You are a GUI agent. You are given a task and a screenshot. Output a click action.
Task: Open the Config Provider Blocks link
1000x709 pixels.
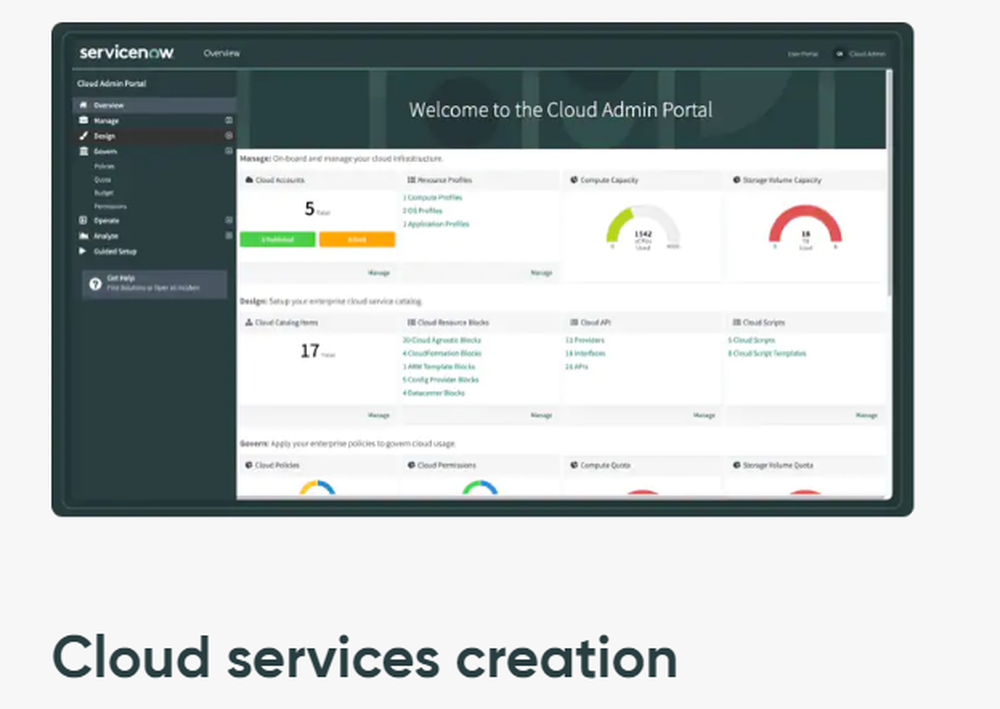coord(440,379)
